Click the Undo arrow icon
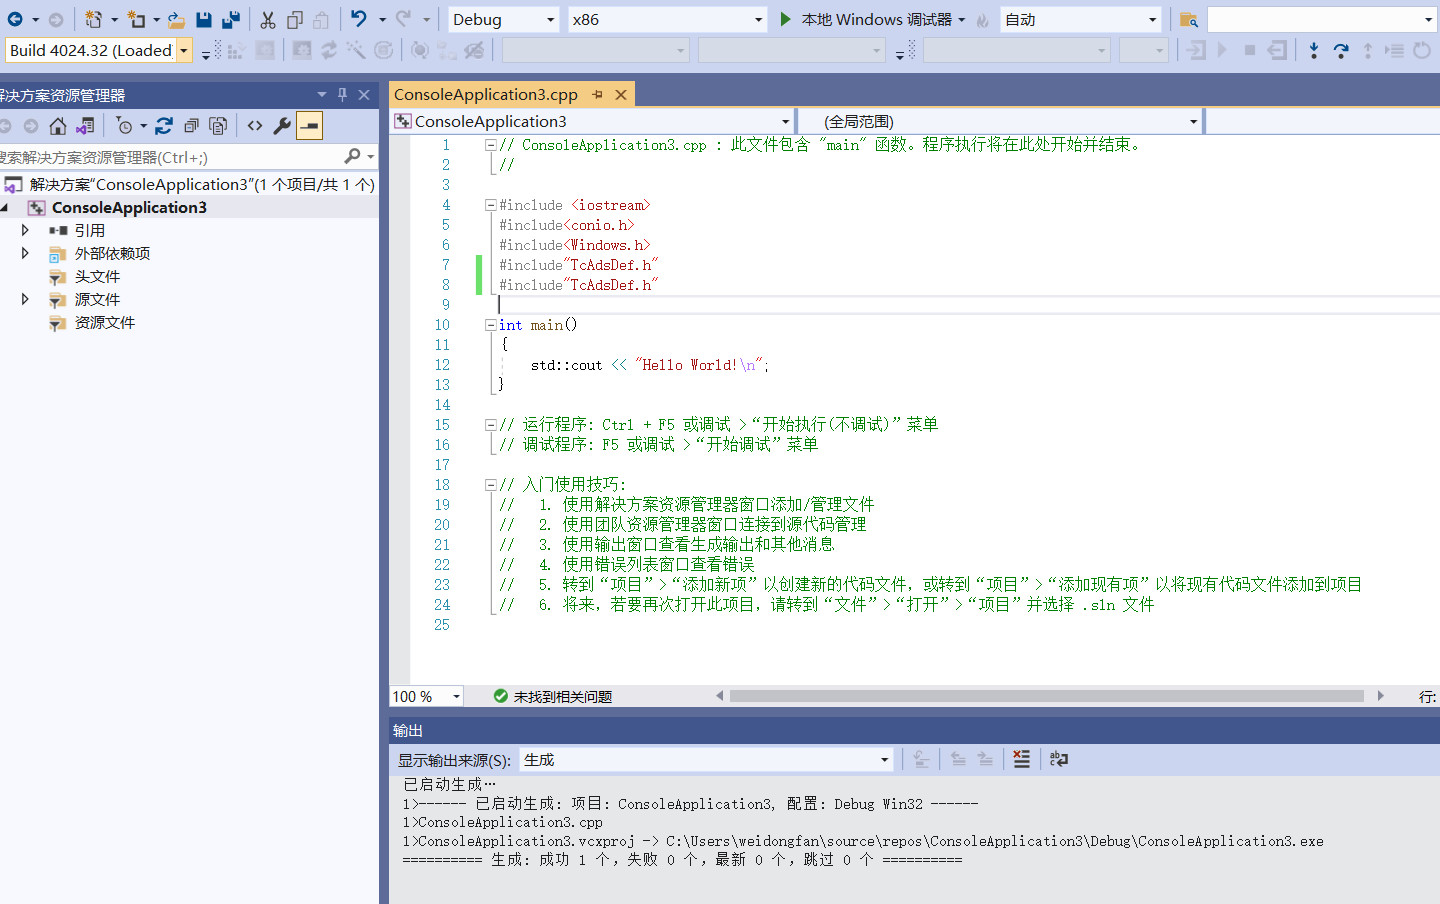Screen dimensions: 1440x904 coord(358,19)
